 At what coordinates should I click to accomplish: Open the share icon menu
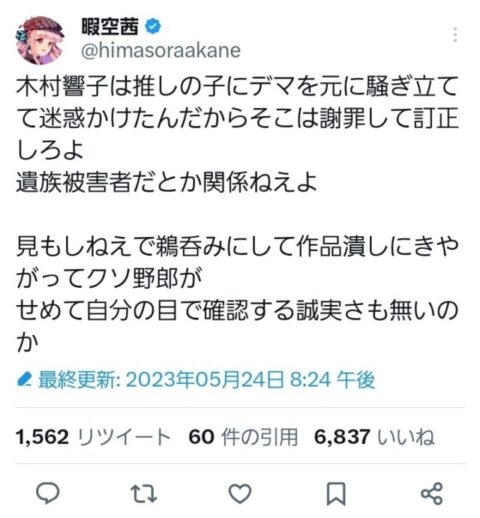tap(432, 493)
